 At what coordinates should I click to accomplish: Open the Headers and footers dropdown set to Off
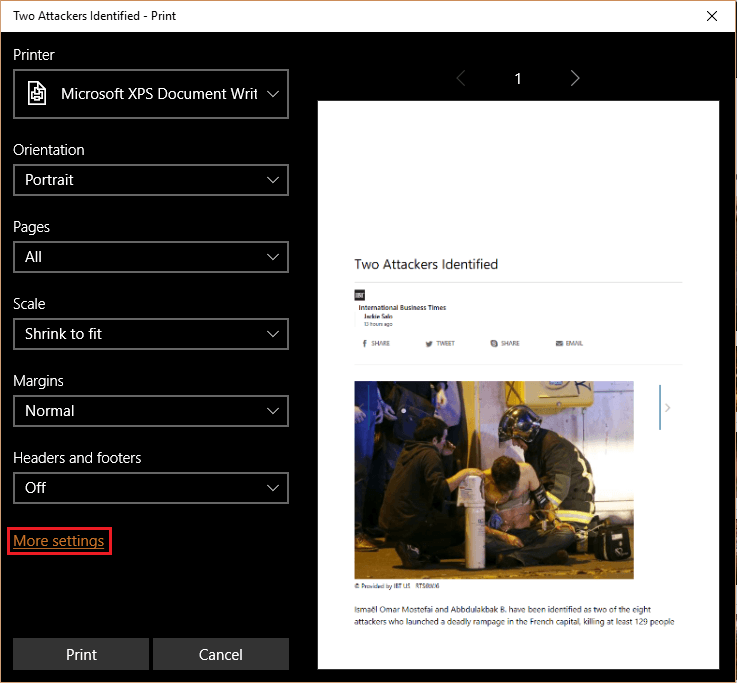pyautogui.click(x=151, y=488)
